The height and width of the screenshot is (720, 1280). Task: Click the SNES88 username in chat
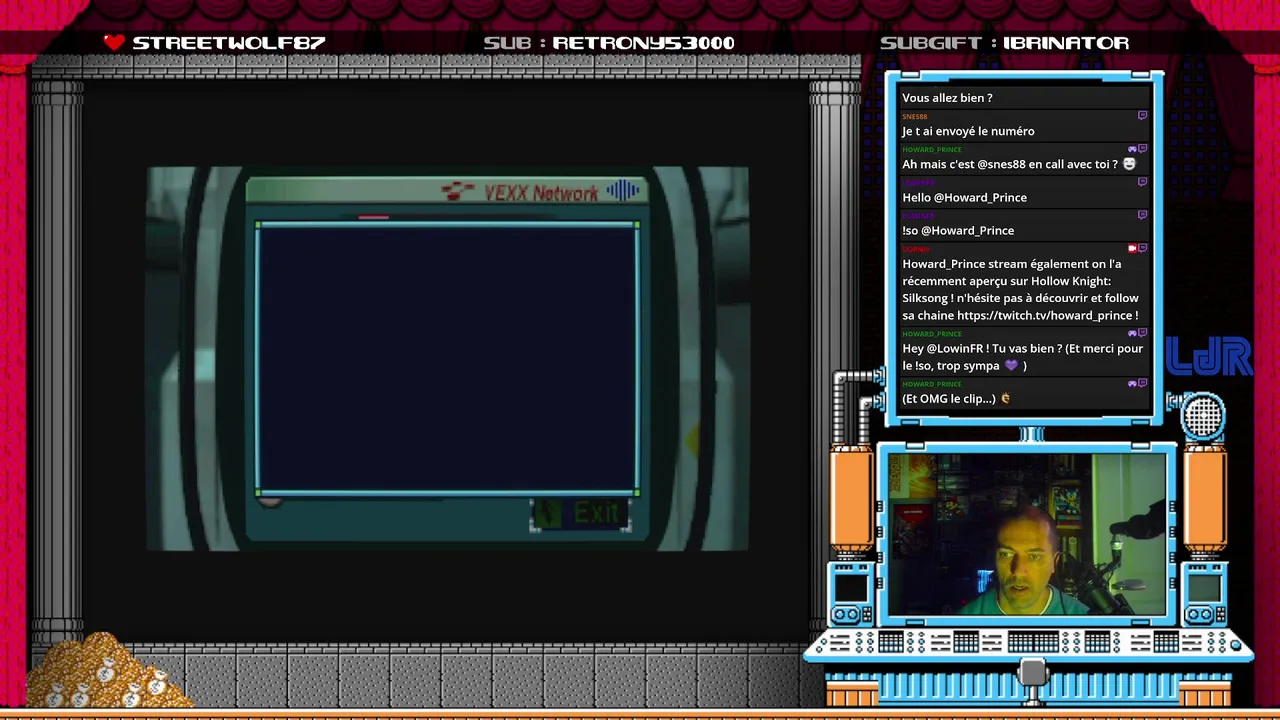click(x=914, y=116)
